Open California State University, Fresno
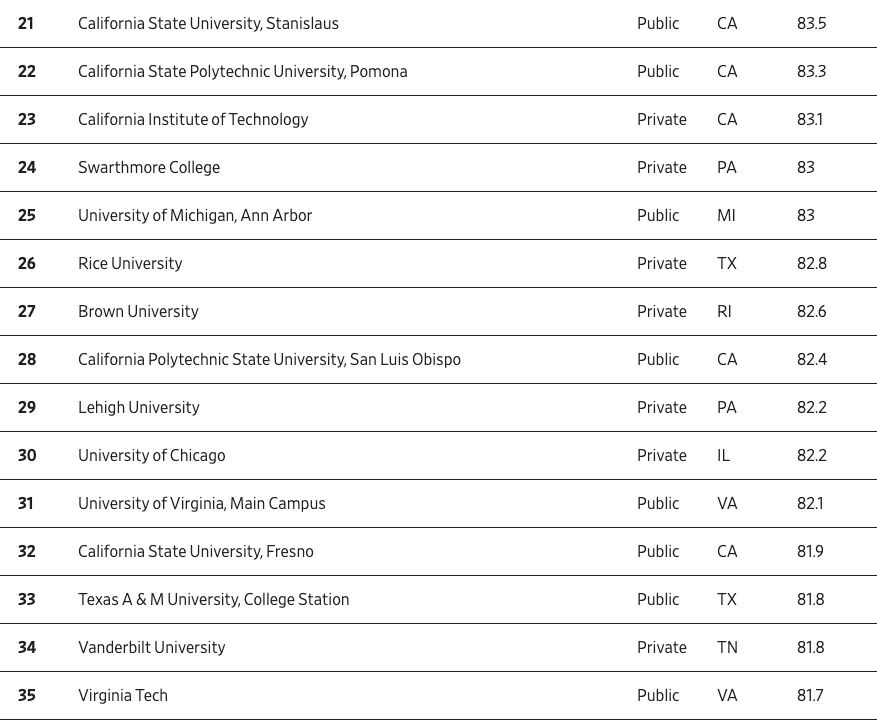Screen dimensions: 877x722 click(196, 552)
